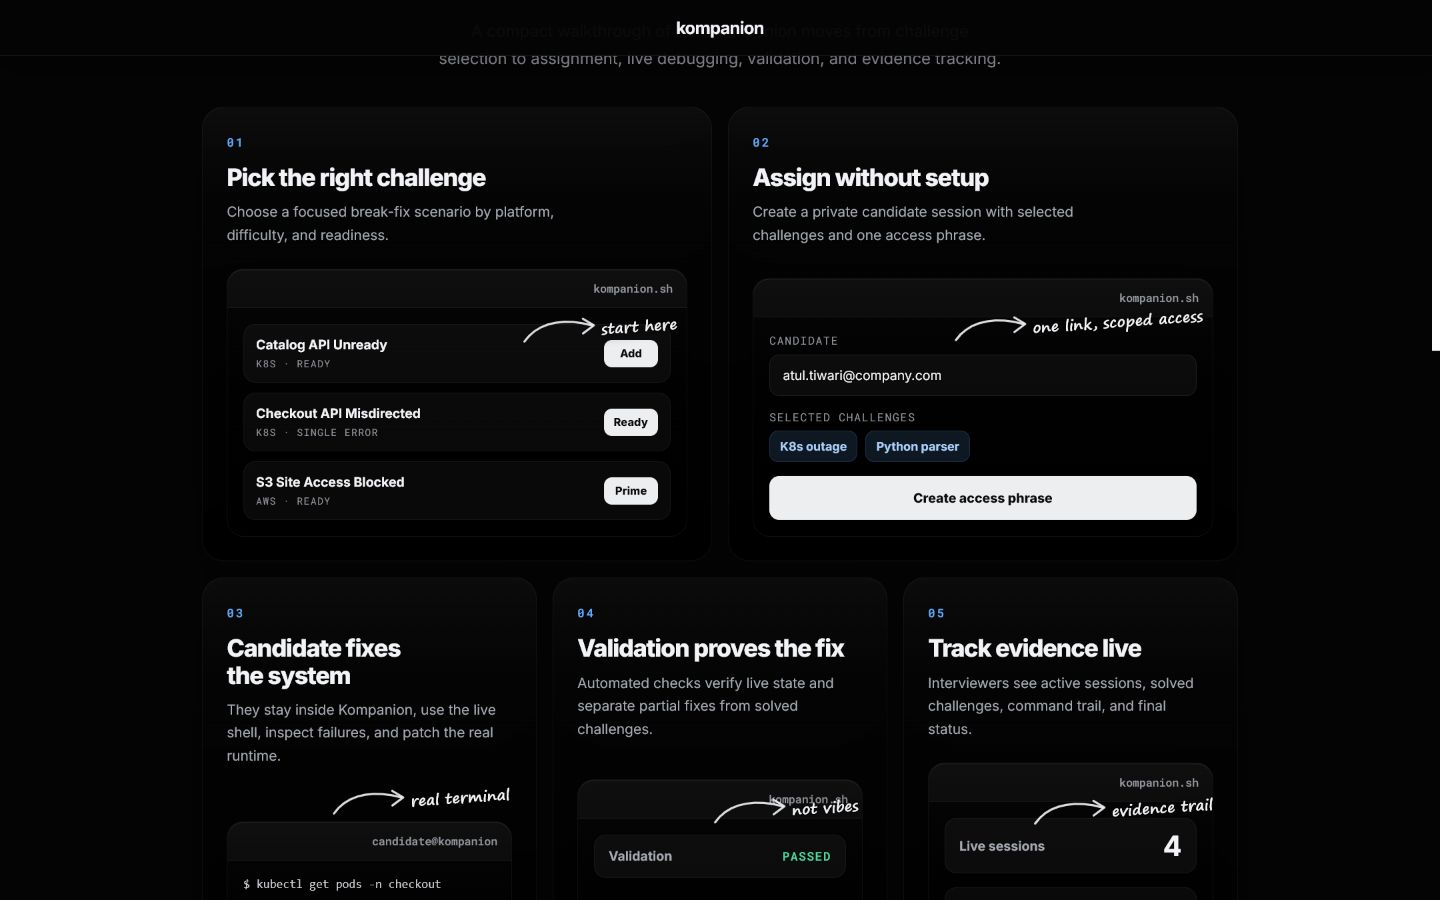Open the S3 Site Access Blocked row title

pos(330,482)
